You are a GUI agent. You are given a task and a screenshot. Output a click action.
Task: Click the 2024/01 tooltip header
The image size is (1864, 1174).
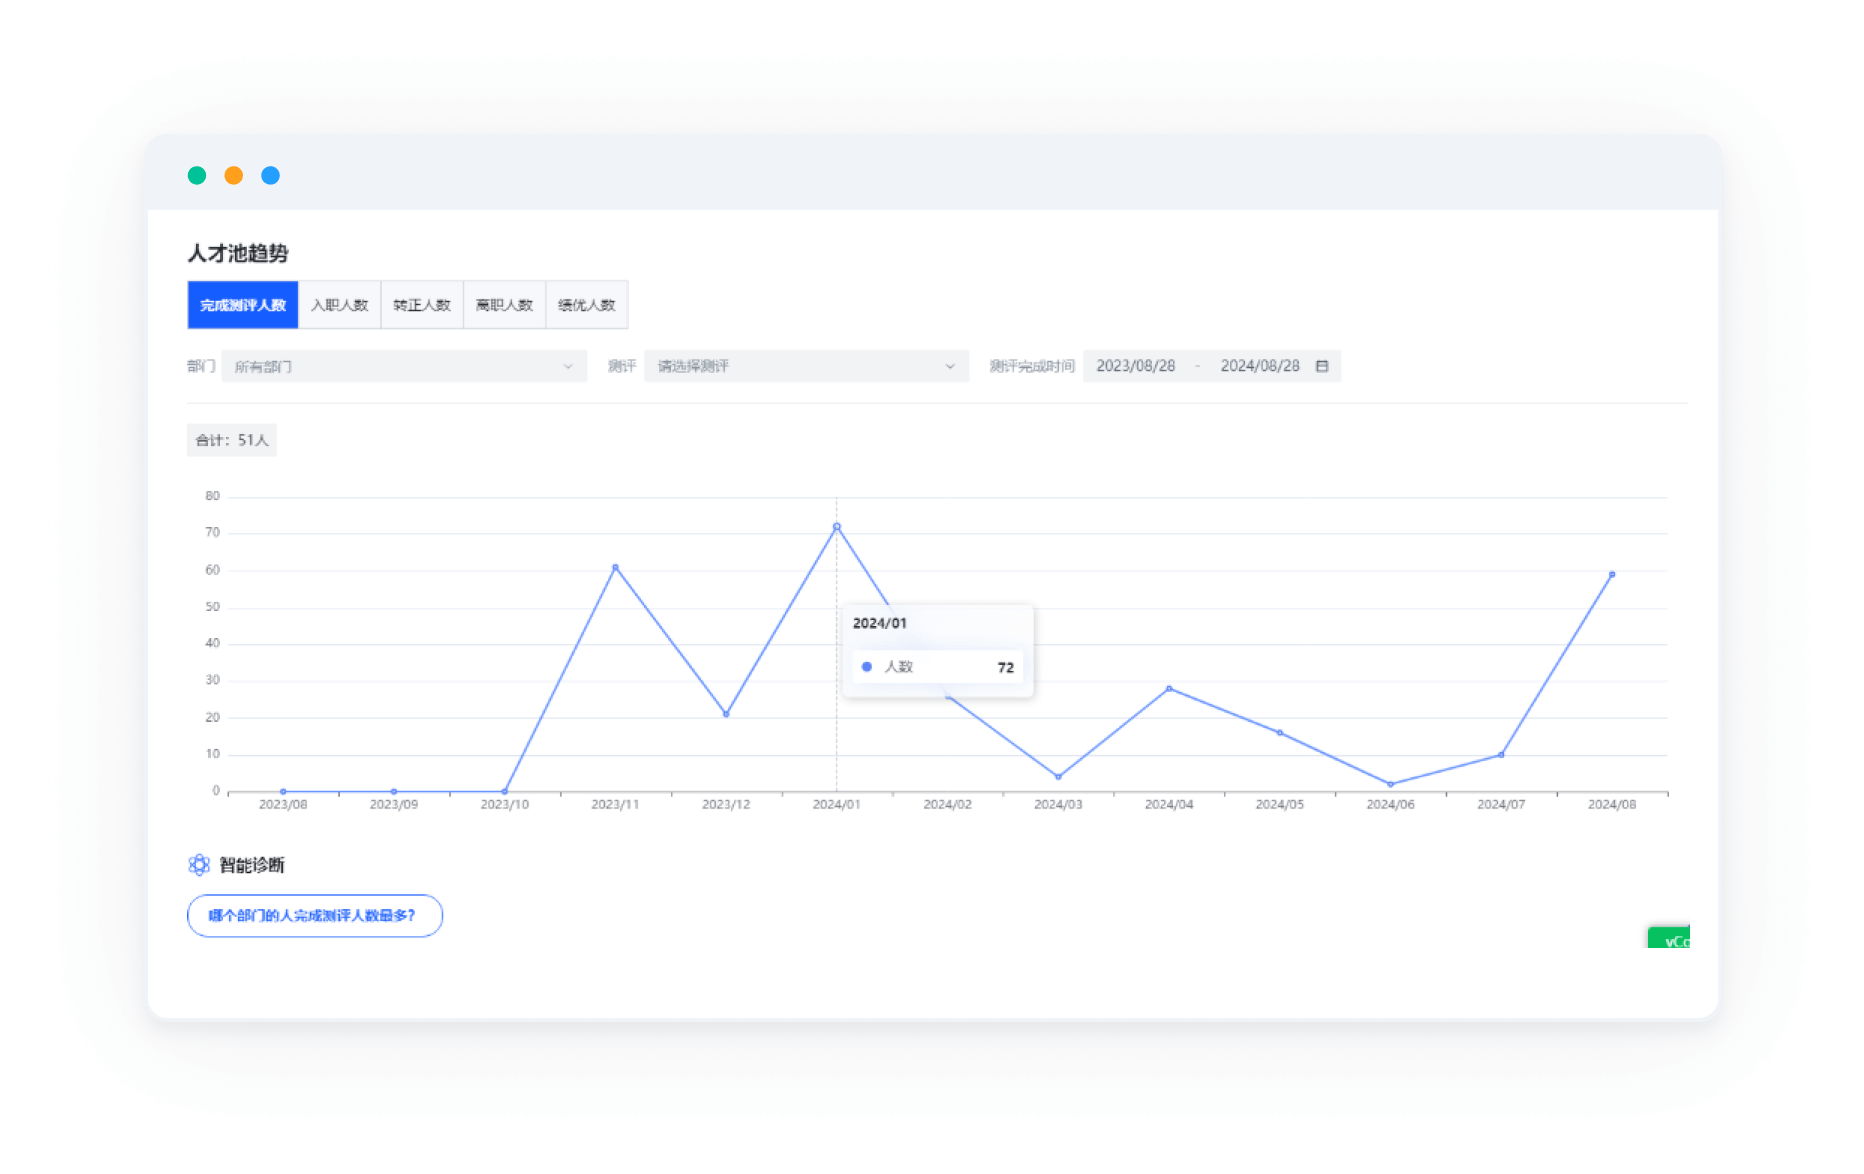coord(880,623)
